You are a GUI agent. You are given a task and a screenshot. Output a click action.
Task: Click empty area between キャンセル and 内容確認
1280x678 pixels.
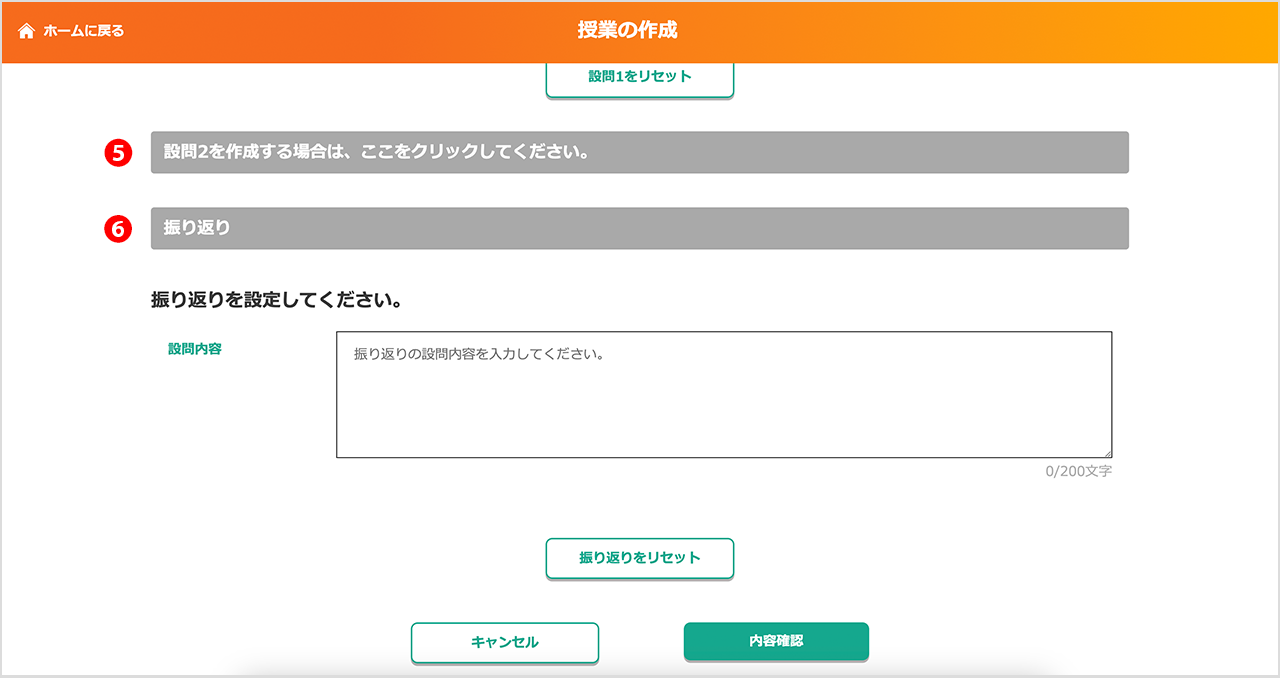click(641, 642)
